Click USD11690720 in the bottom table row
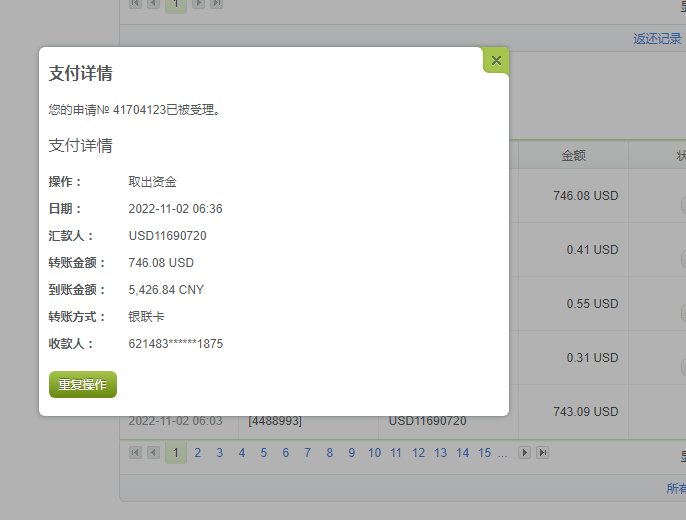This screenshot has height=520, width=686. (x=427, y=421)
